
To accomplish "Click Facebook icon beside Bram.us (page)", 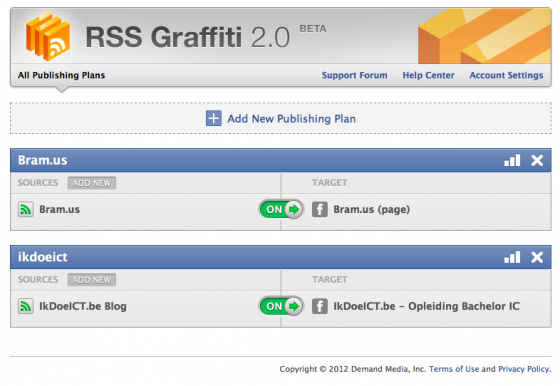I will point(320,209).
